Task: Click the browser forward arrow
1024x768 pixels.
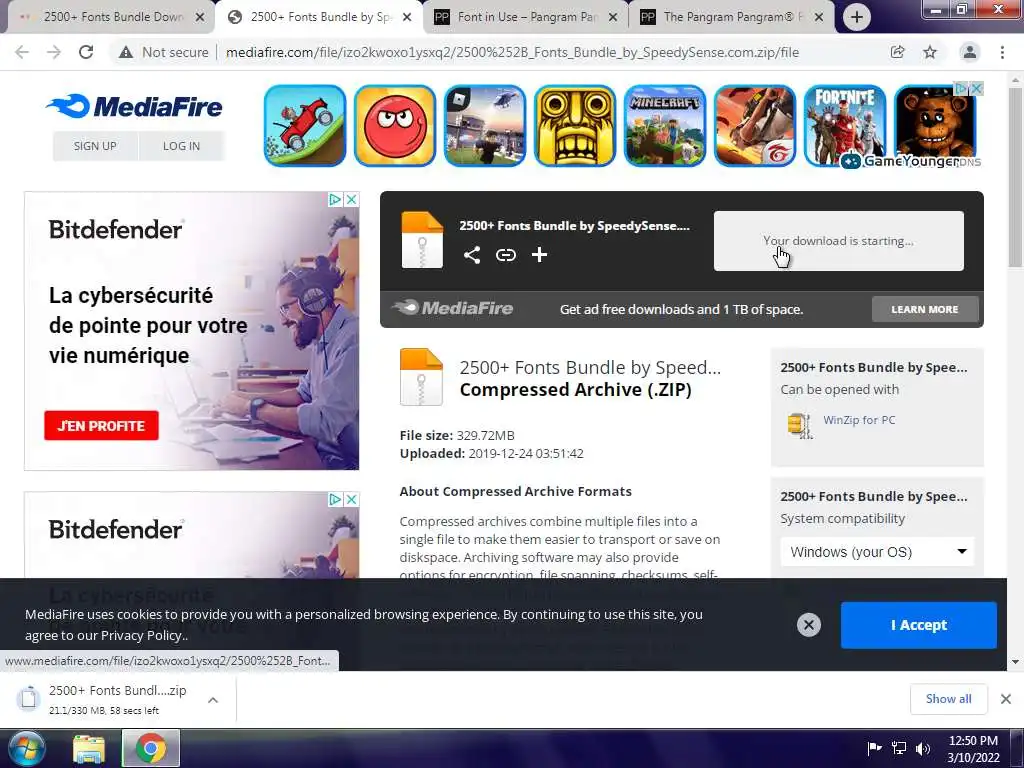Action: [54, 52]
